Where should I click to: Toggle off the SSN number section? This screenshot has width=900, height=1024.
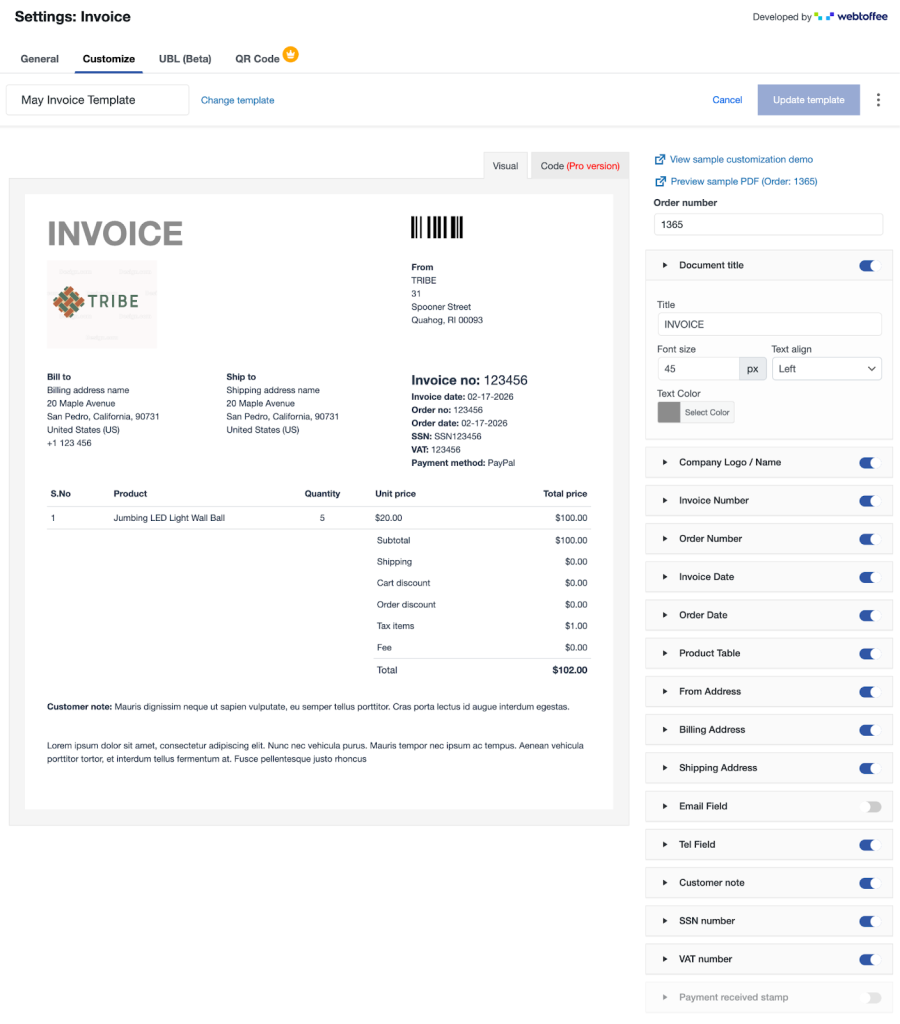pos(872,920)
